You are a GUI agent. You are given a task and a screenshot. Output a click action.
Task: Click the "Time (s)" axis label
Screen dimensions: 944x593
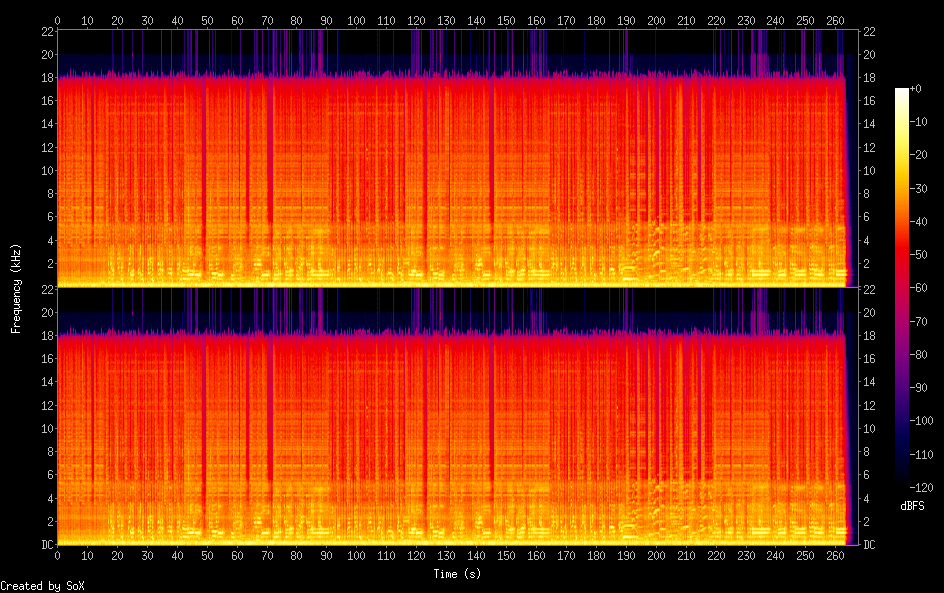click(459, 574)
